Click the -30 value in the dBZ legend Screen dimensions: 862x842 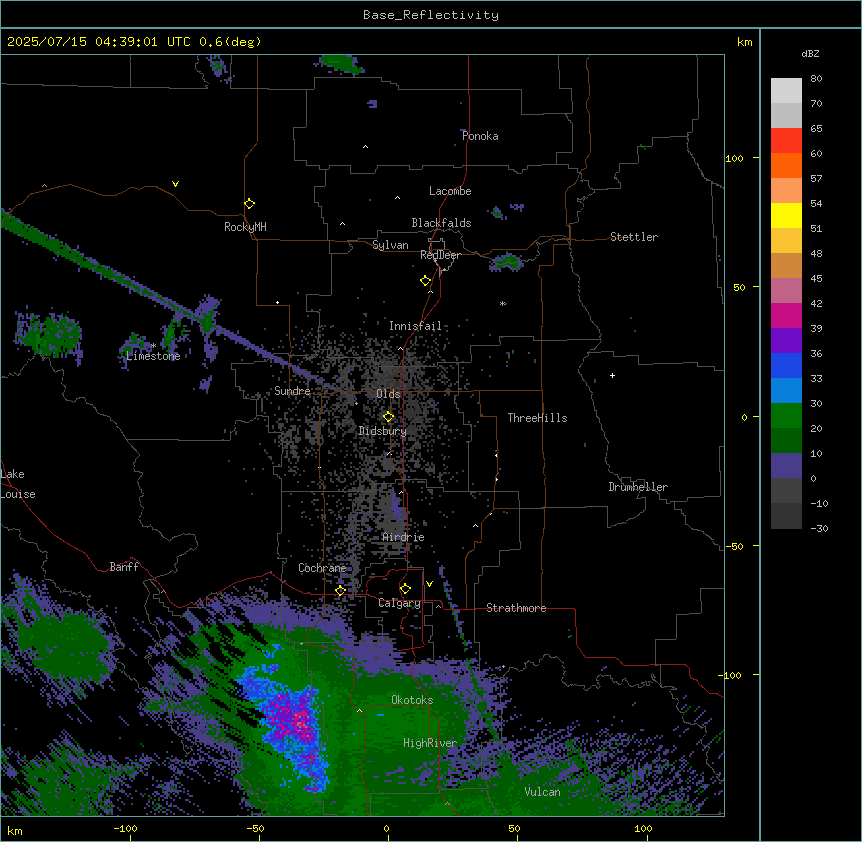(x=819, y=528)
